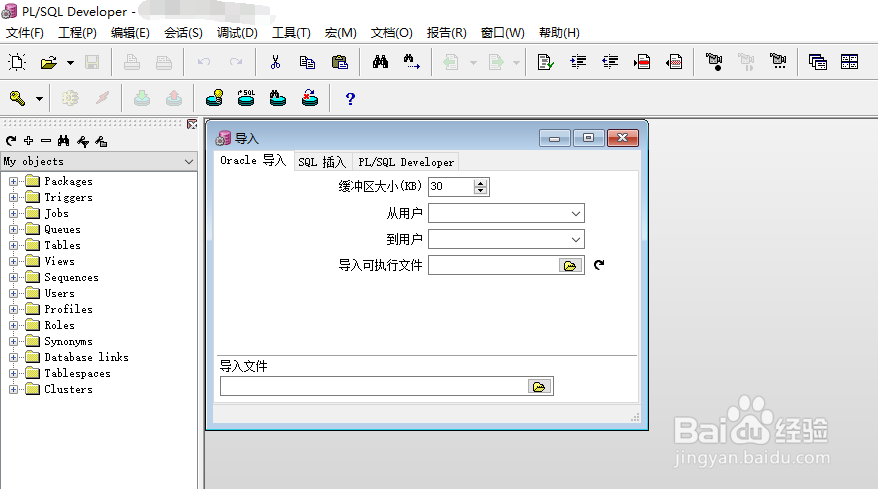
Task: Click the 缓冲区大小 value field
Action: (x=451, y=187)
